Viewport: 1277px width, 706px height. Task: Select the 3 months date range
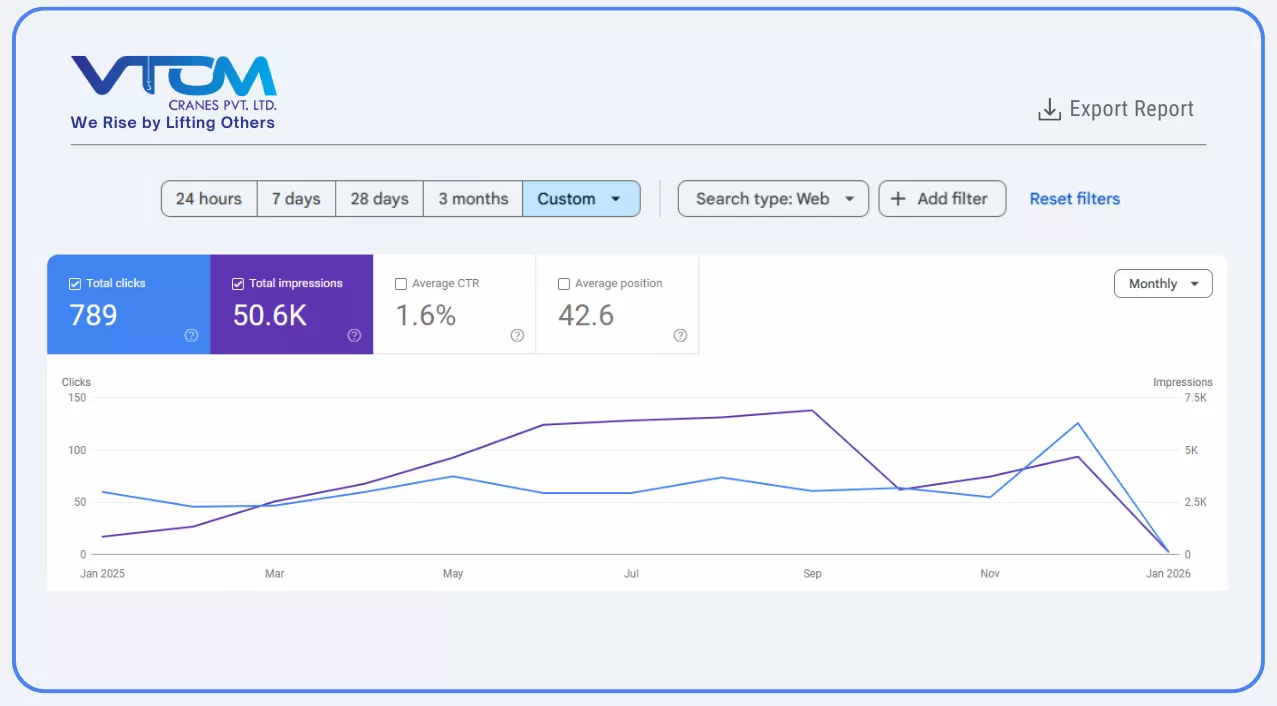tap(472, 198)
